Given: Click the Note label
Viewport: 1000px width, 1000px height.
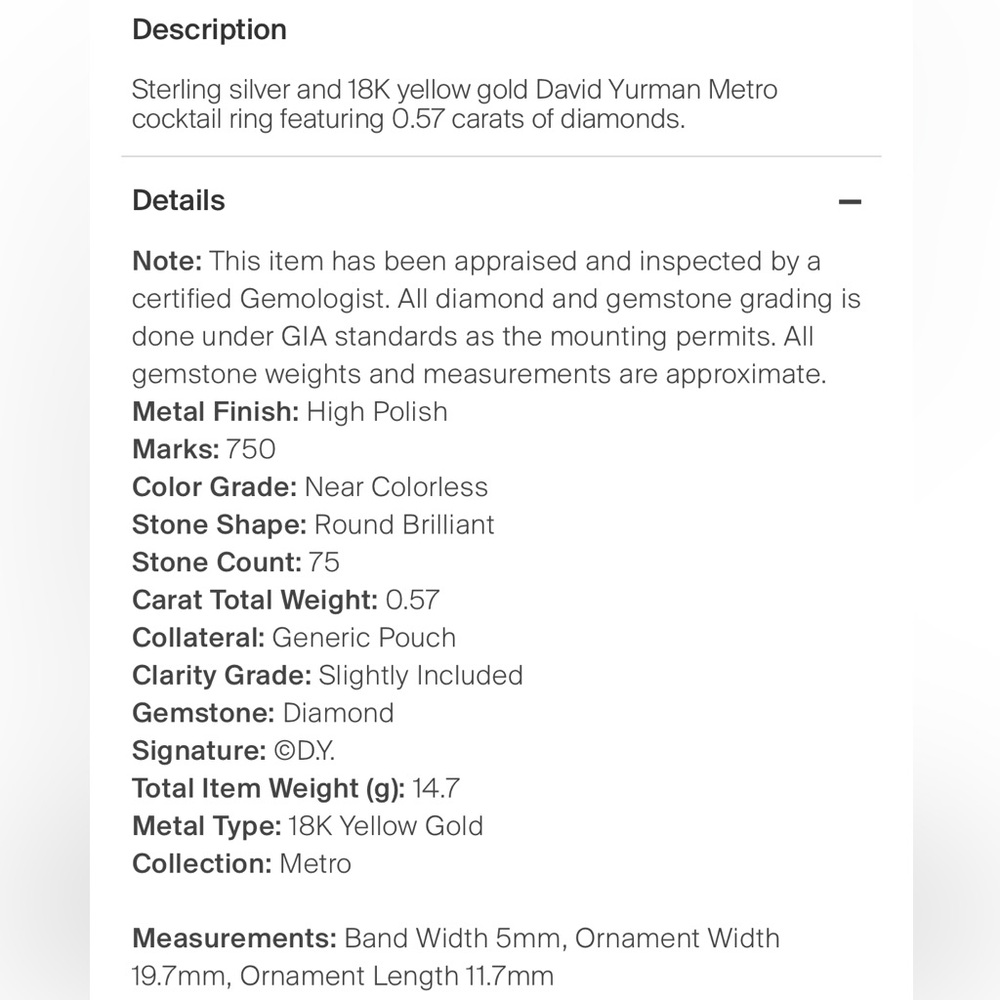Looking at the screenshot, I should 167,261.
